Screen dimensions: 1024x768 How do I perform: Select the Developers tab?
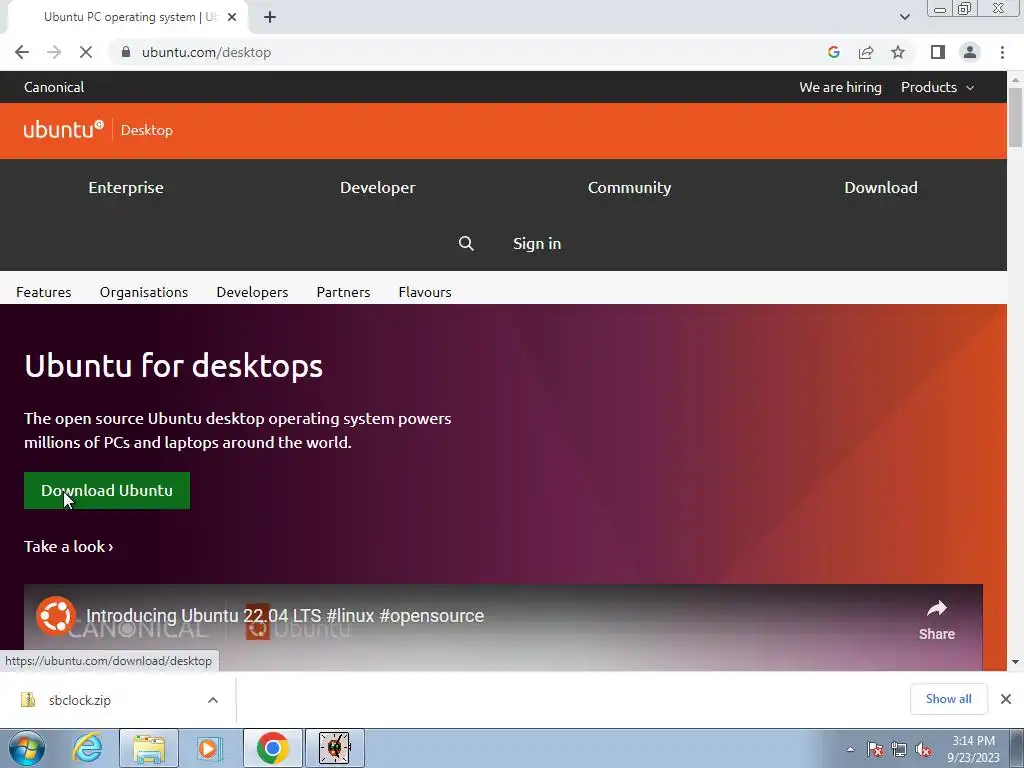pyautogui.click(x=252, y=292)
